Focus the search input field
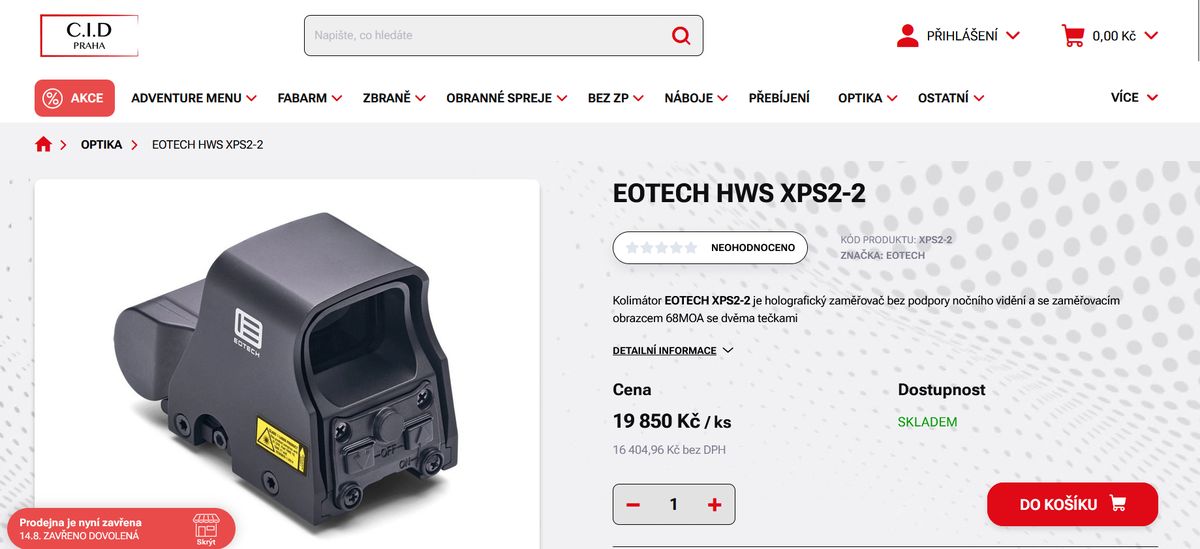The height and width of the screenshot is (549, 1200). 484,36
